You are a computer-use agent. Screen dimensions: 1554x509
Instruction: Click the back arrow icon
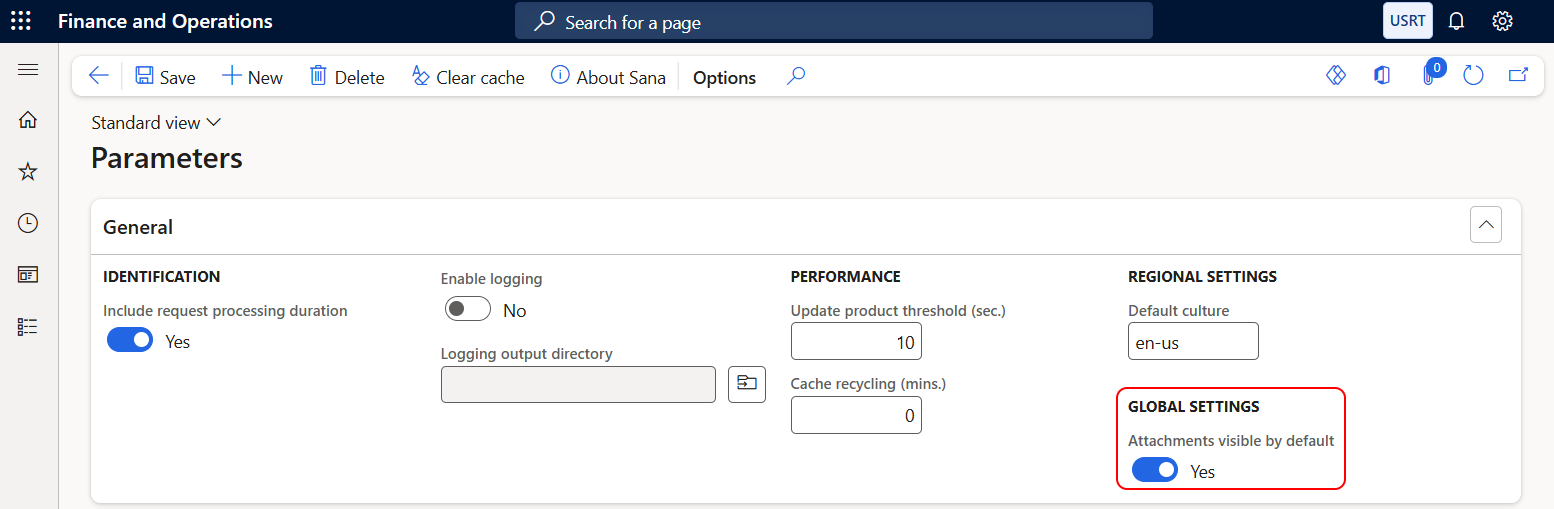coord(98,76)
